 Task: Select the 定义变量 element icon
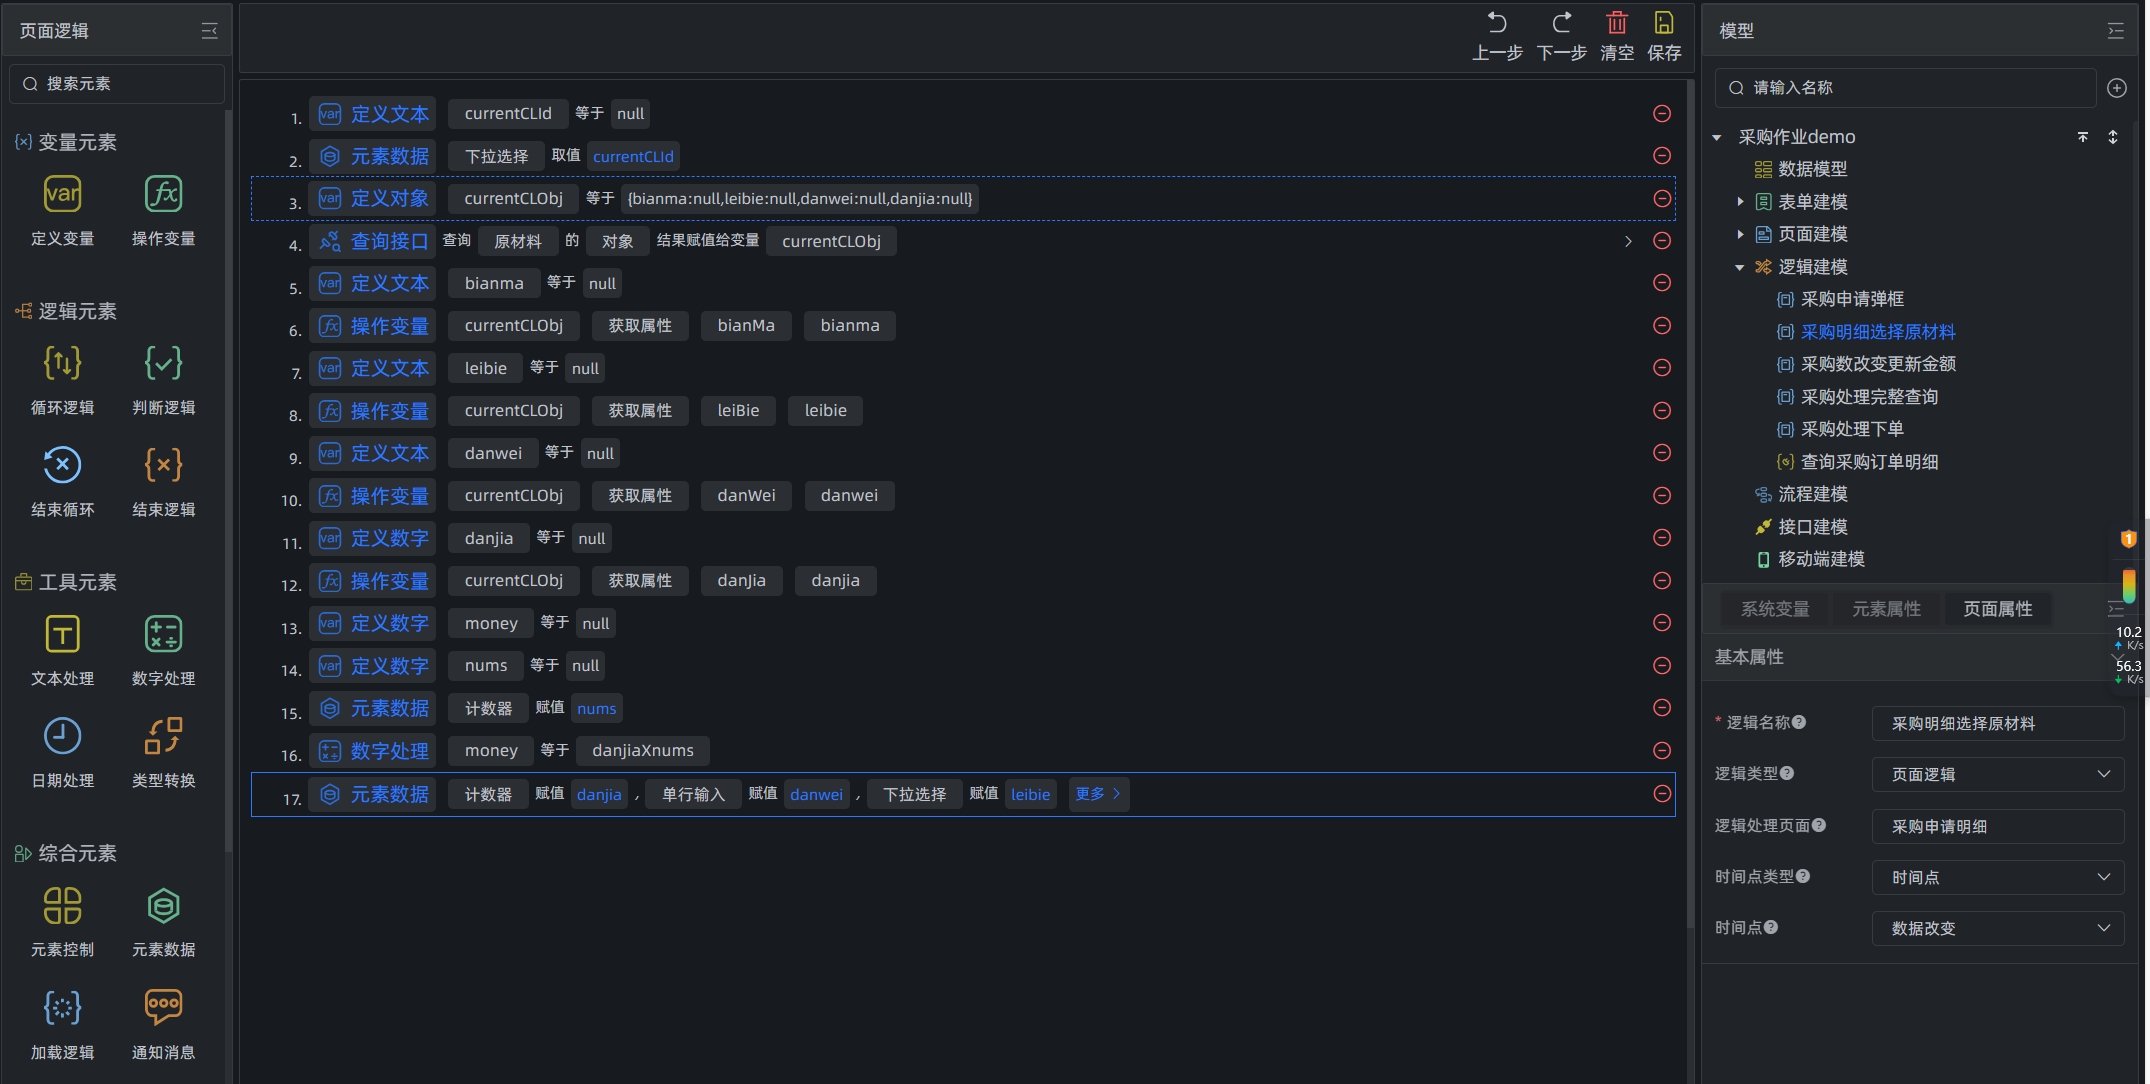tap(62, 194)
